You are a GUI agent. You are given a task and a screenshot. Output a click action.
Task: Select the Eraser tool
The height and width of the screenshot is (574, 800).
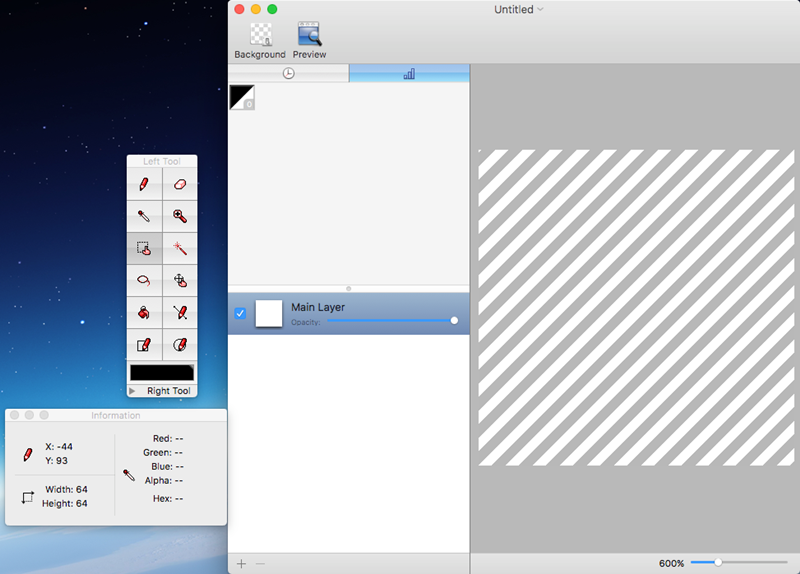point(180,185)
